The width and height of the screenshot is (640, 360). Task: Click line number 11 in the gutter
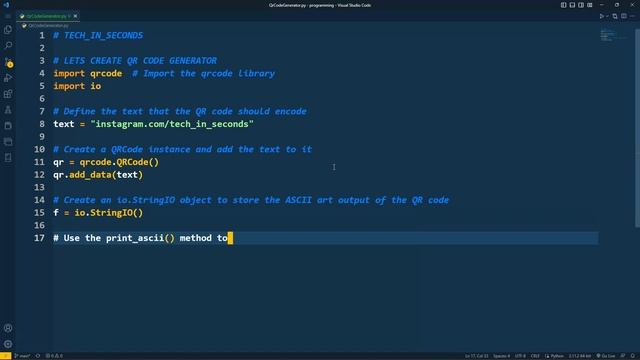click(x=39, y=162)
